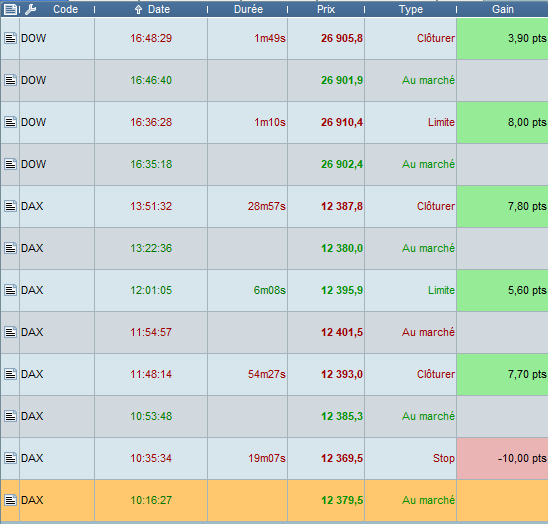Click duration 1m10s
Image resolution: width=548 pixels, height=524 pixels.
(270, 122)
